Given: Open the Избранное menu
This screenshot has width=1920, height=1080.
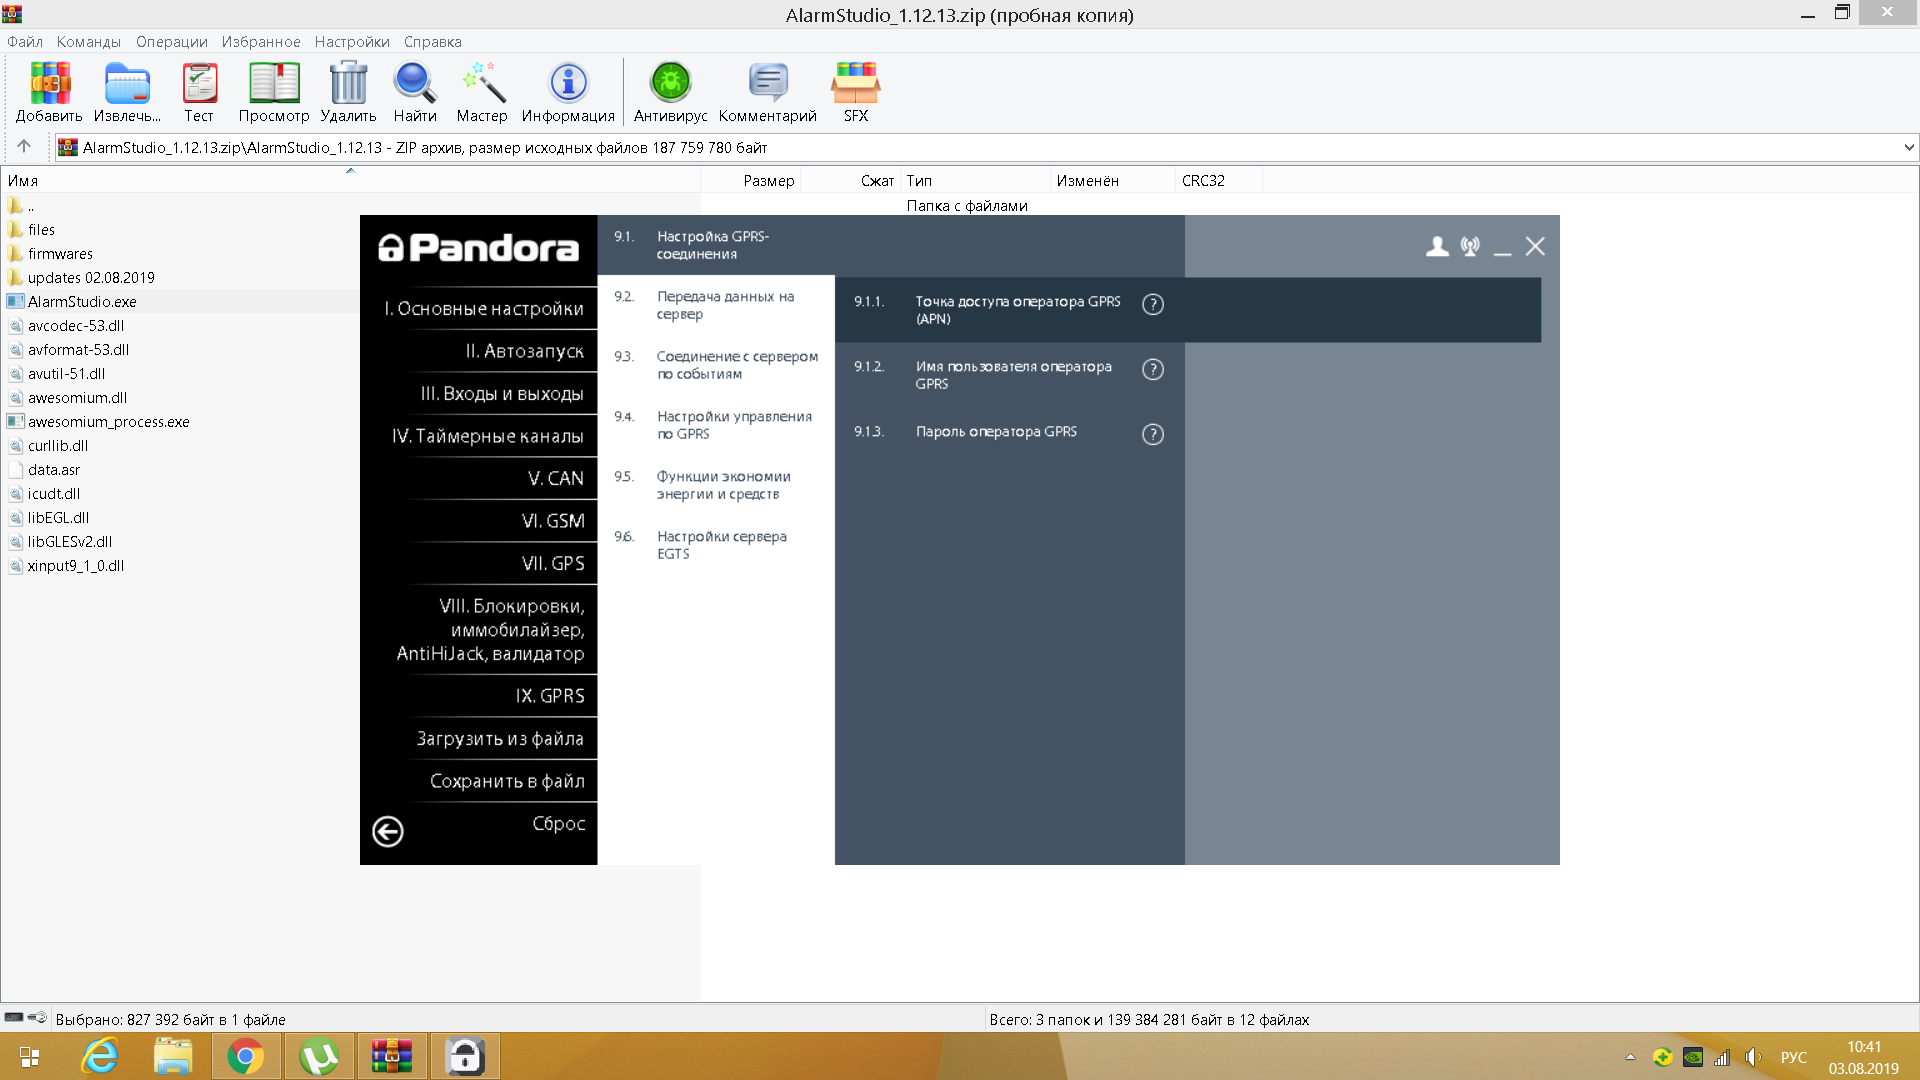Looking at the screenshot, I should tap(261, 41).
